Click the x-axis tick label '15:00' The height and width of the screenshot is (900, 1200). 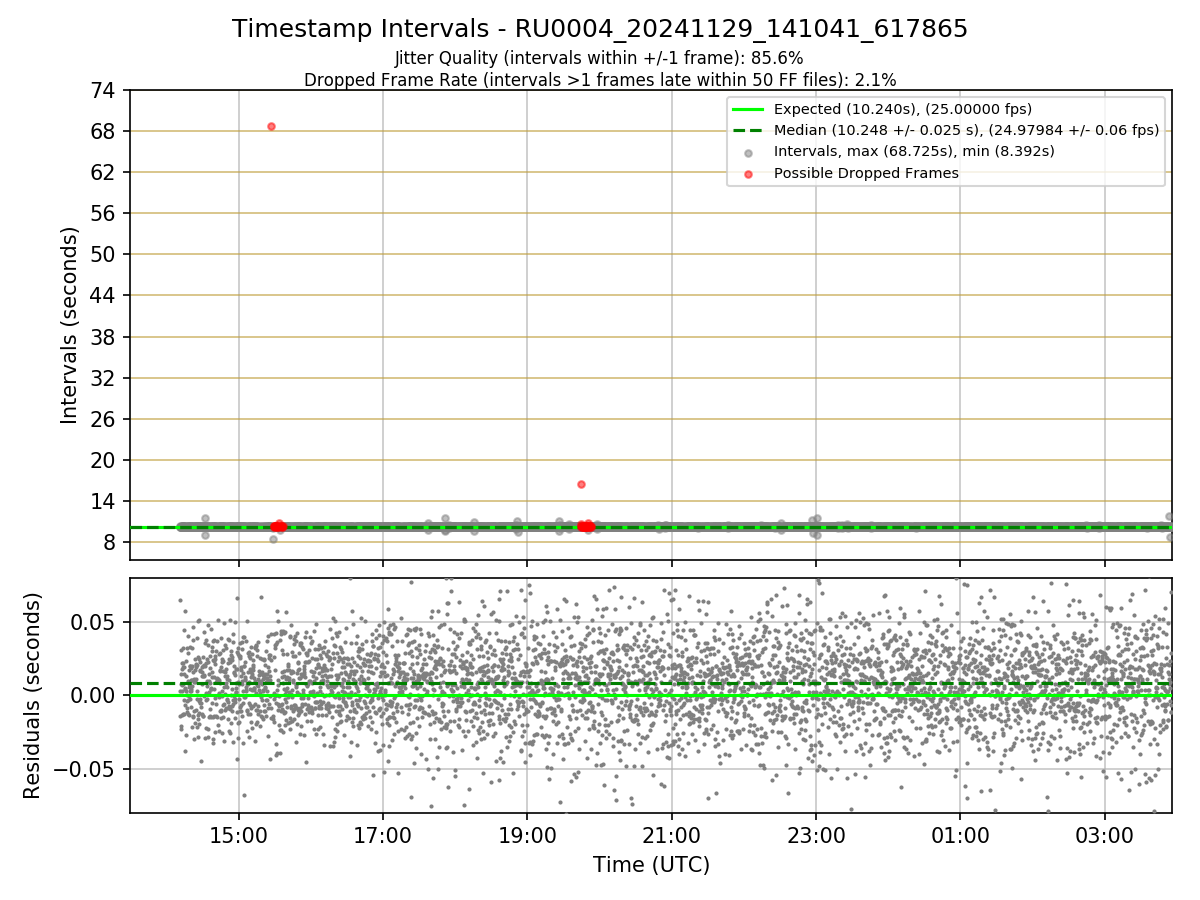point(239,834)
